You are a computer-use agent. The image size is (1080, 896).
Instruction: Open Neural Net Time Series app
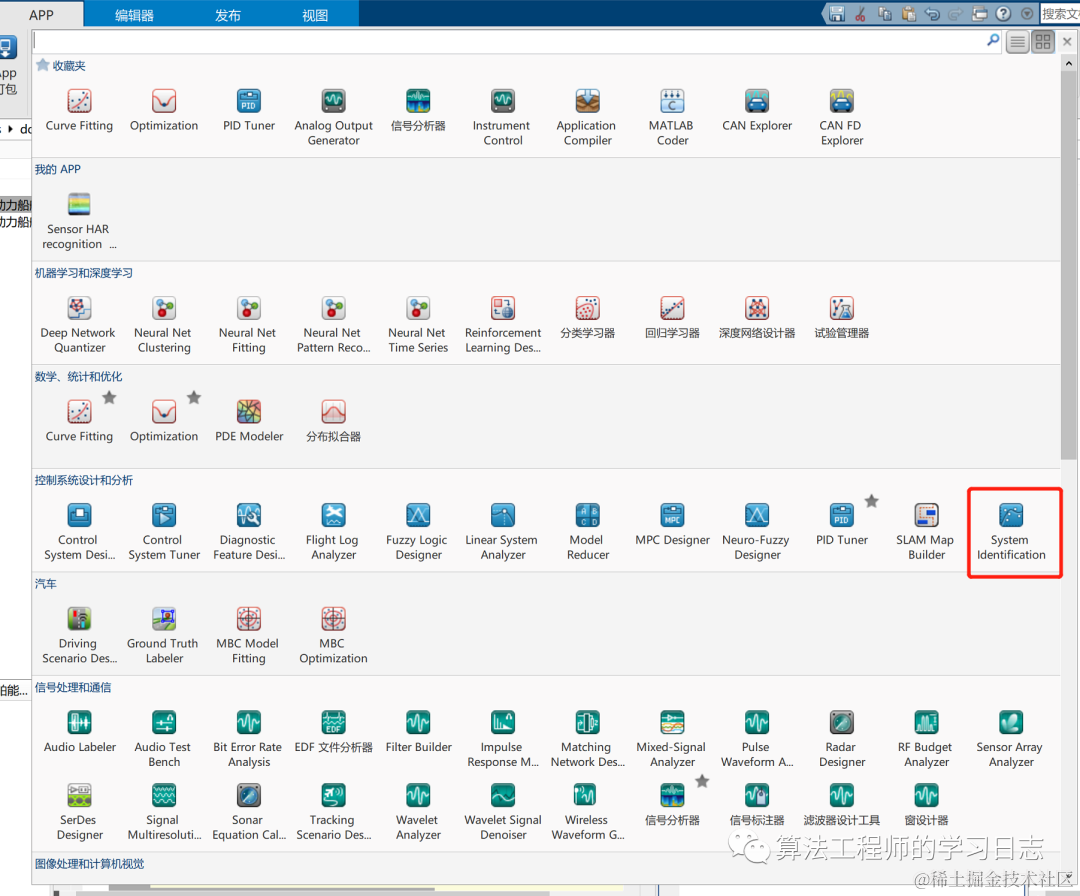coord(418,324)
